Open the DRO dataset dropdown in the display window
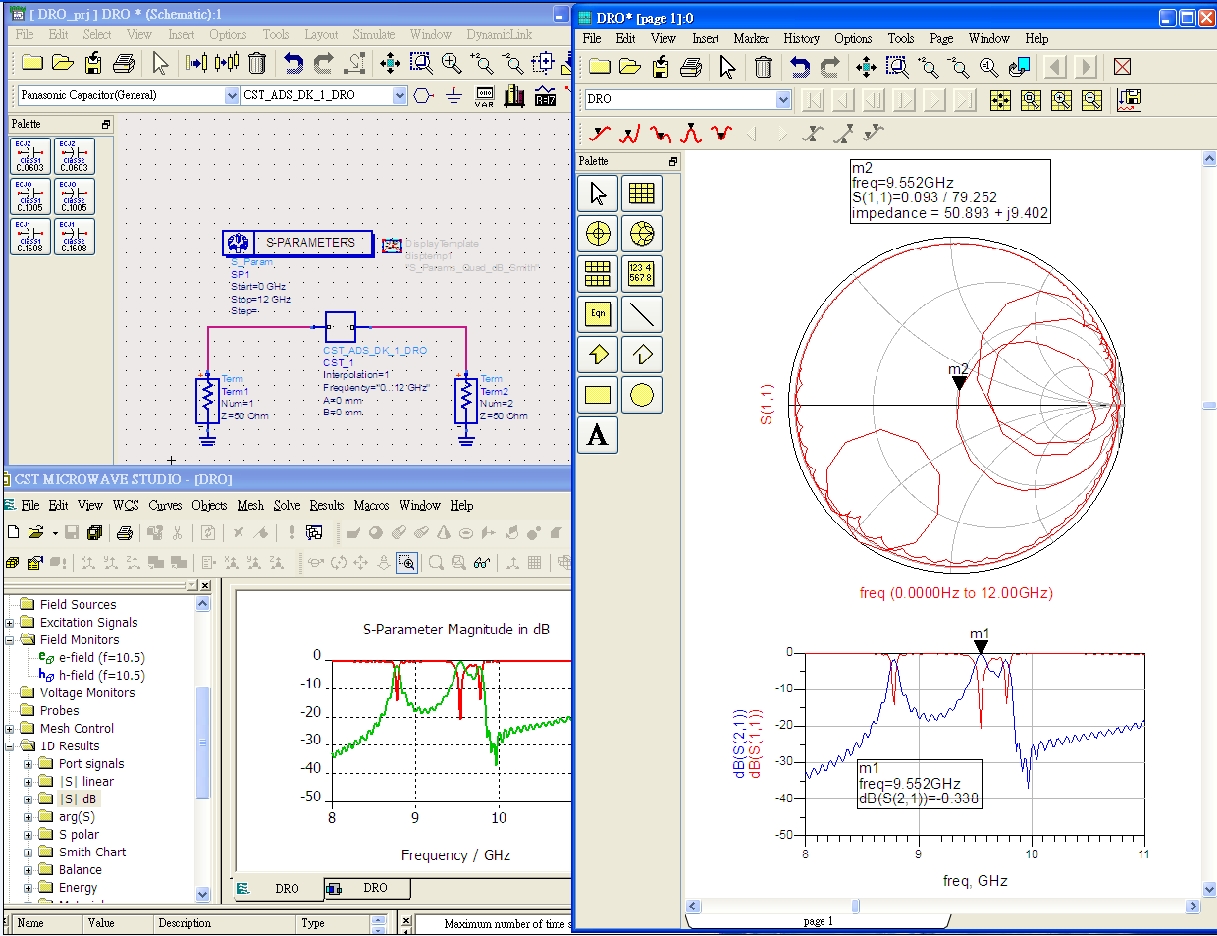 (783, 100)
